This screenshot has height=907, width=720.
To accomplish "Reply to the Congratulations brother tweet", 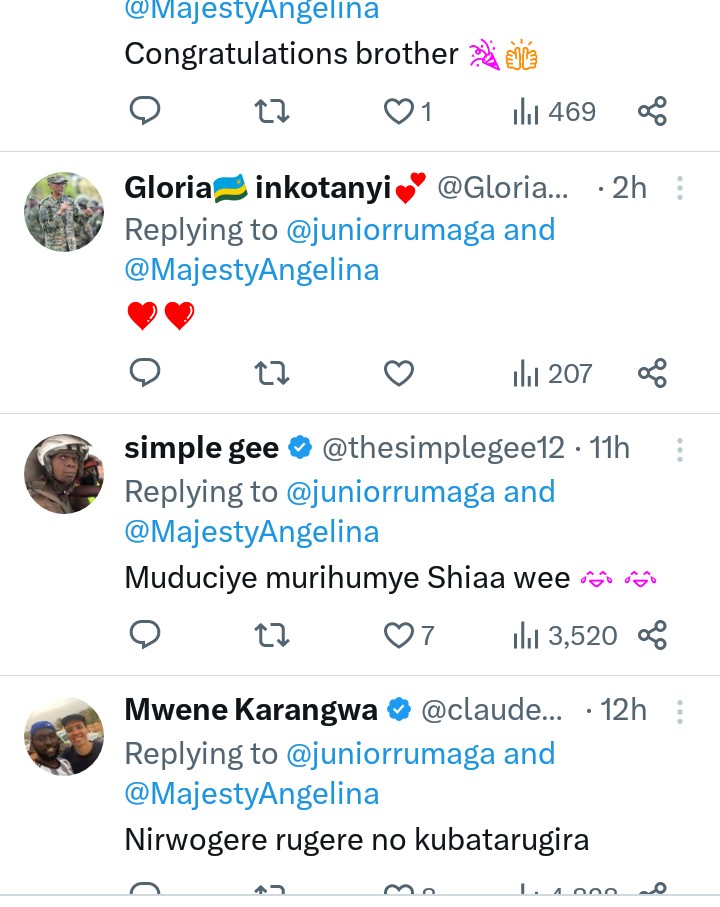I will 146,111.
